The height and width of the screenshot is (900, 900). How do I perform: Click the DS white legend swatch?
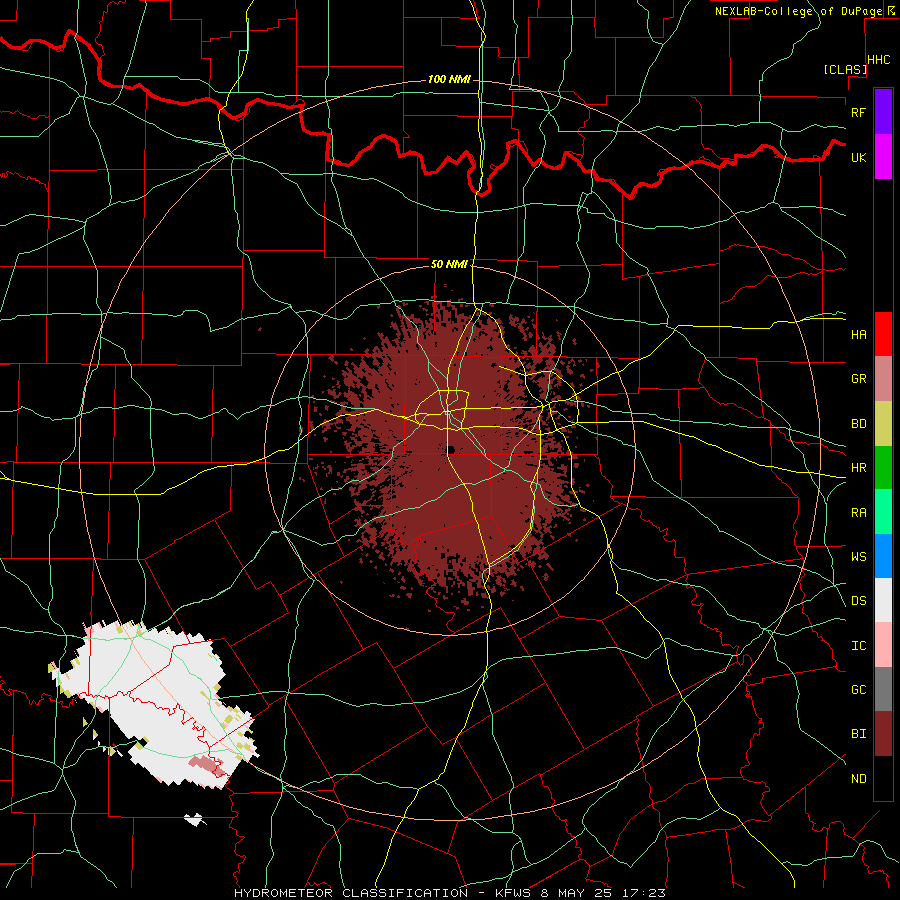(883, 600)
